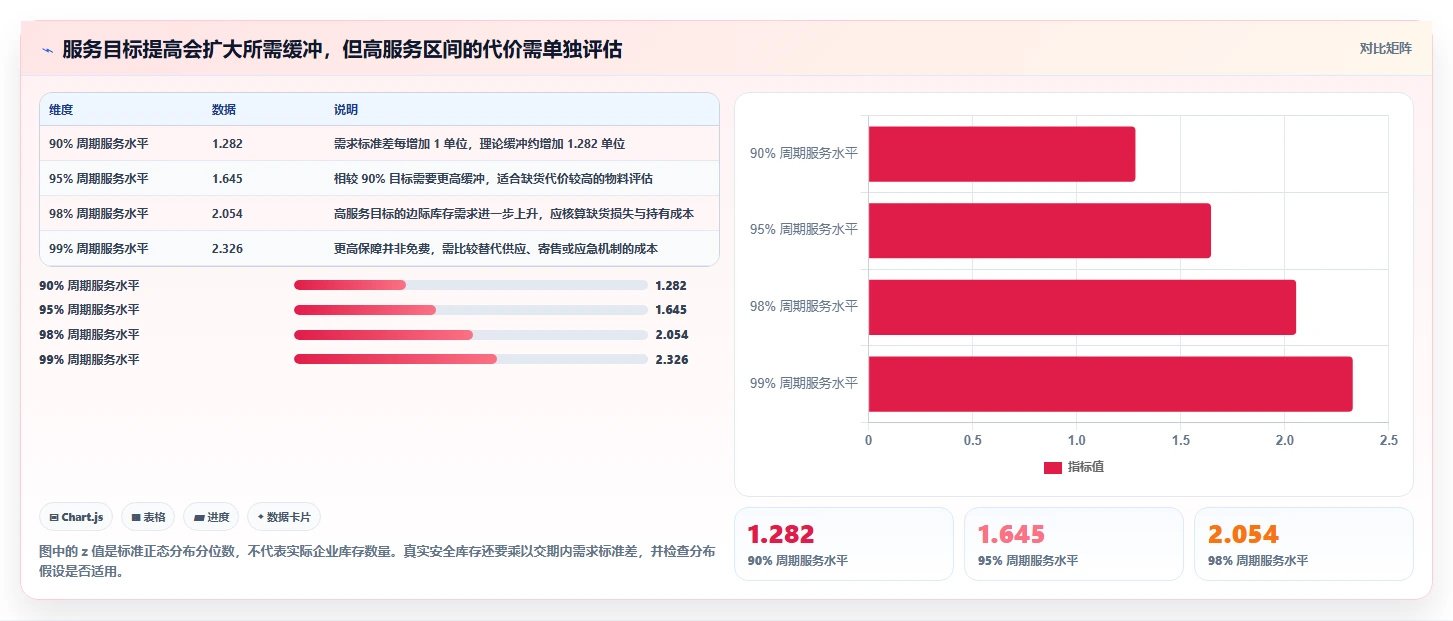Open the 1.282 data card
The image size is (1453, 621).
(844, 544)
